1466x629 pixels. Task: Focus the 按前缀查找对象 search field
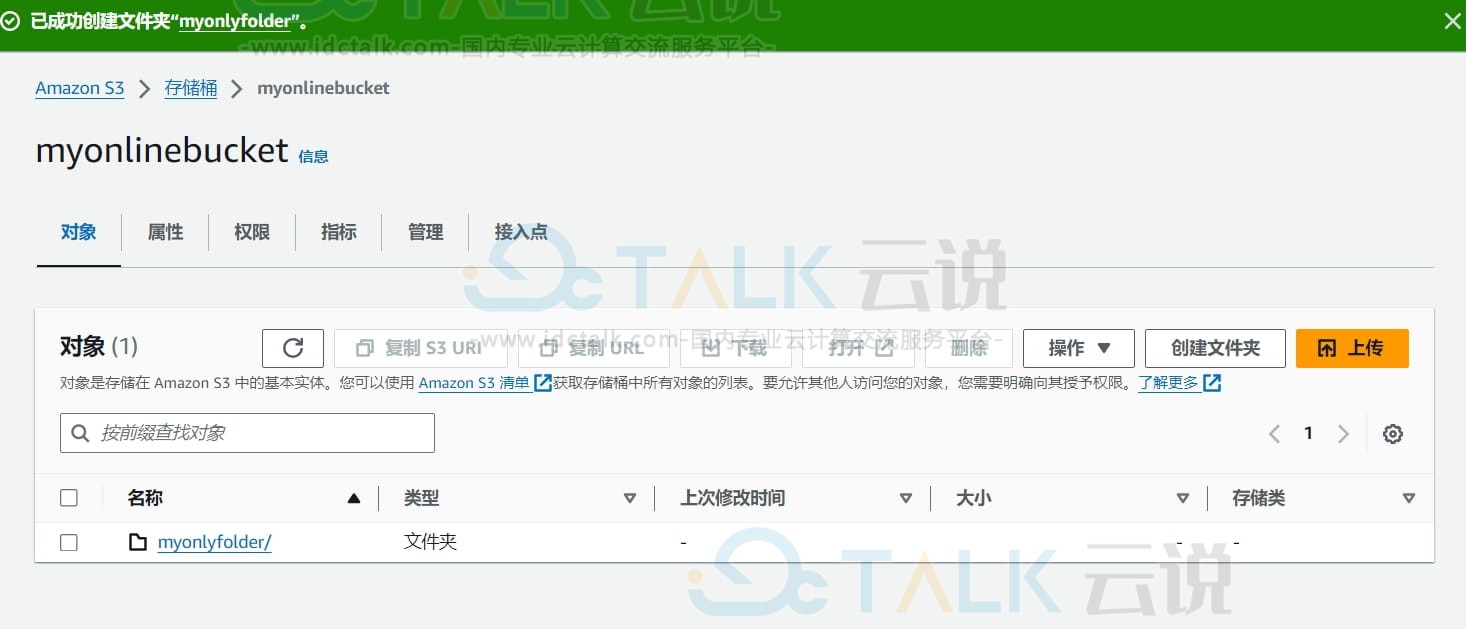click(247, 433)
